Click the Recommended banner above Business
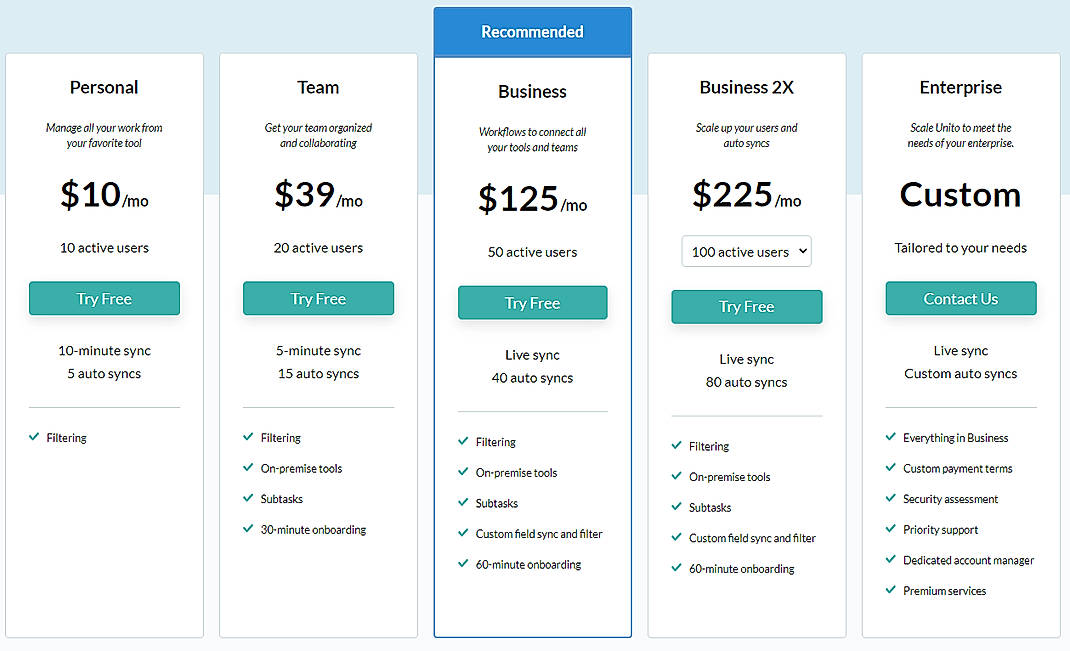This screenshot has width=1070, height=651. [x=532, y=32]
